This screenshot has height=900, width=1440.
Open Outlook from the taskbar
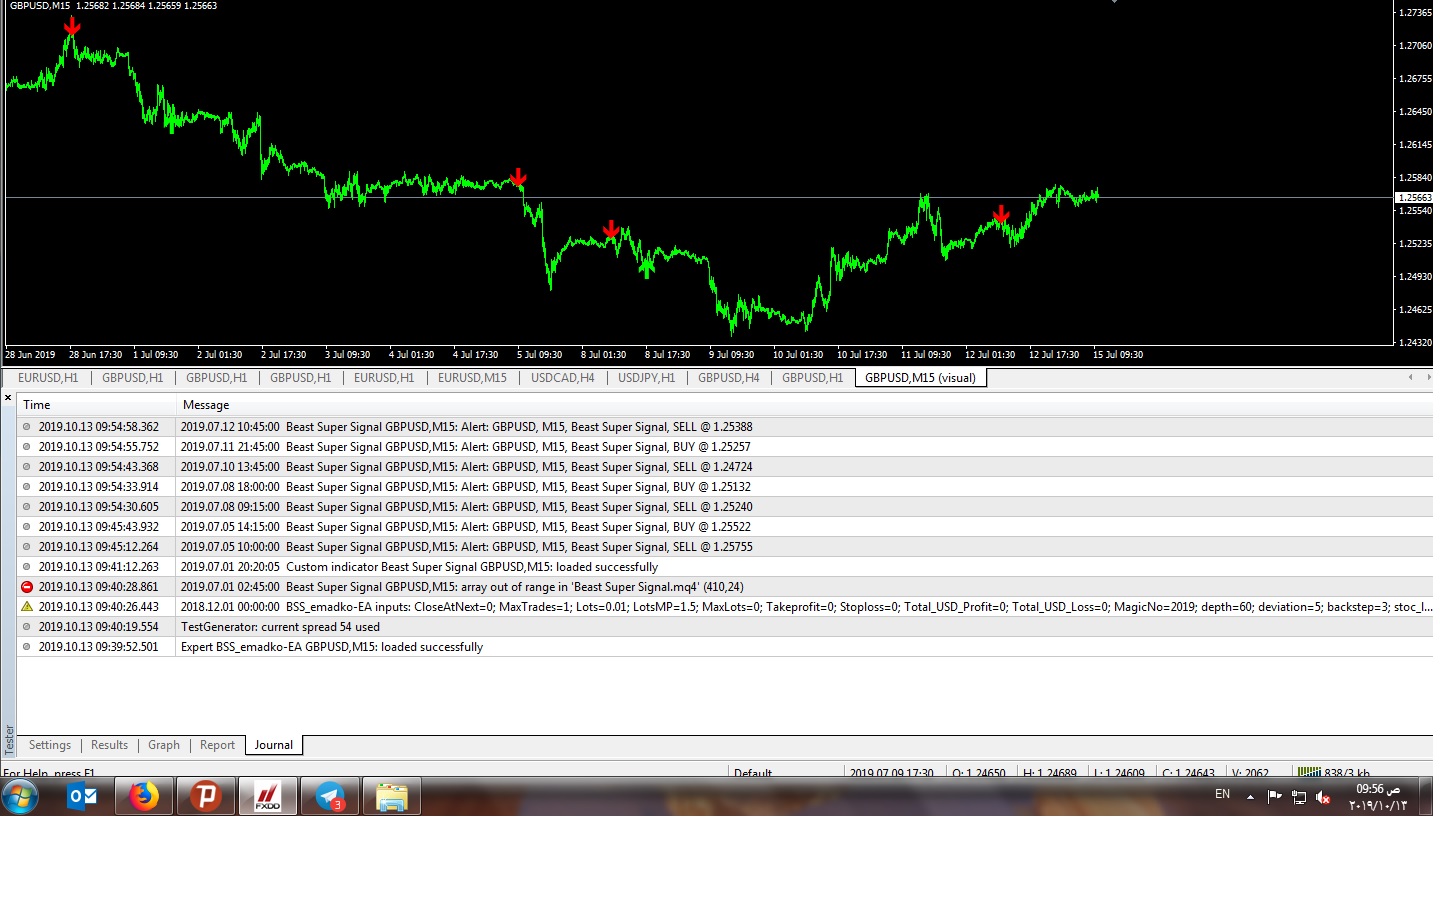click(x=82, y=797)
